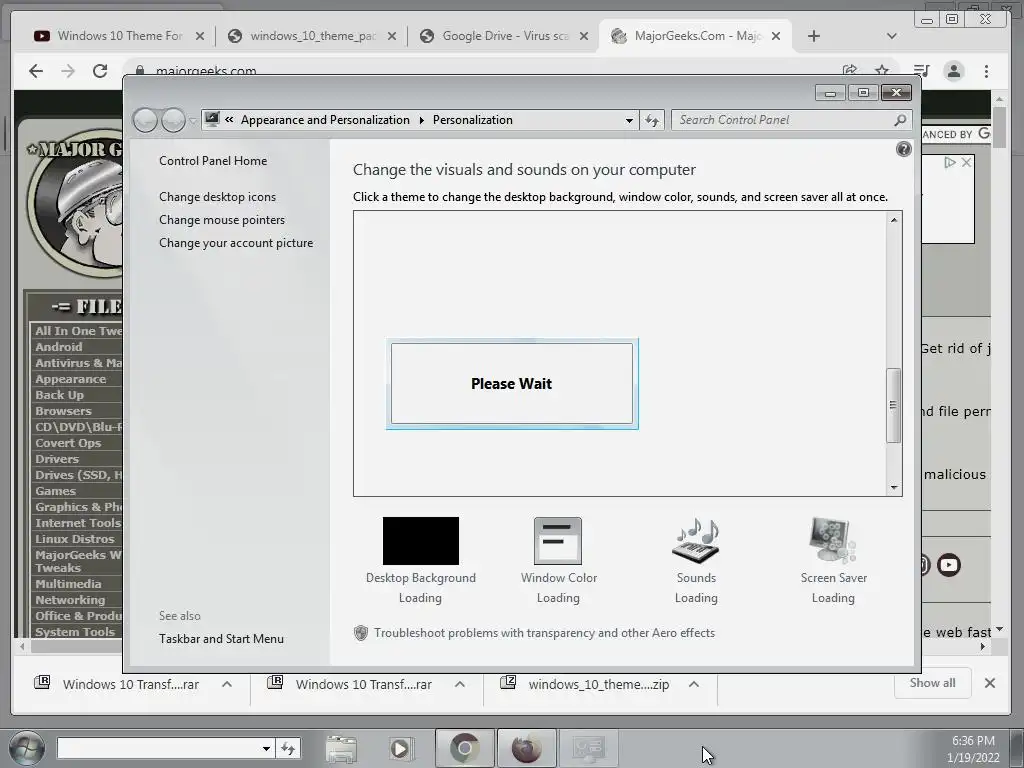The width and height of the screenshot is (1024, 768).
Task: Focus the taskbar address input box
Action: (159, 748)
